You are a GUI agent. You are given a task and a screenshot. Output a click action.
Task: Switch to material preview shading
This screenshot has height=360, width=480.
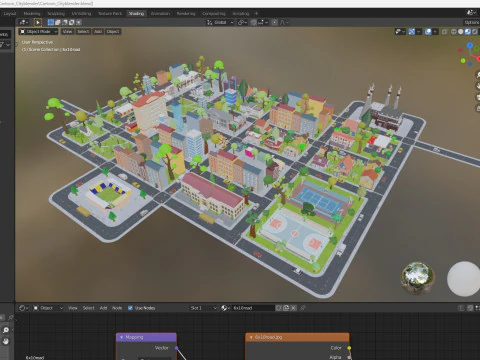click(x=468, y=32)
